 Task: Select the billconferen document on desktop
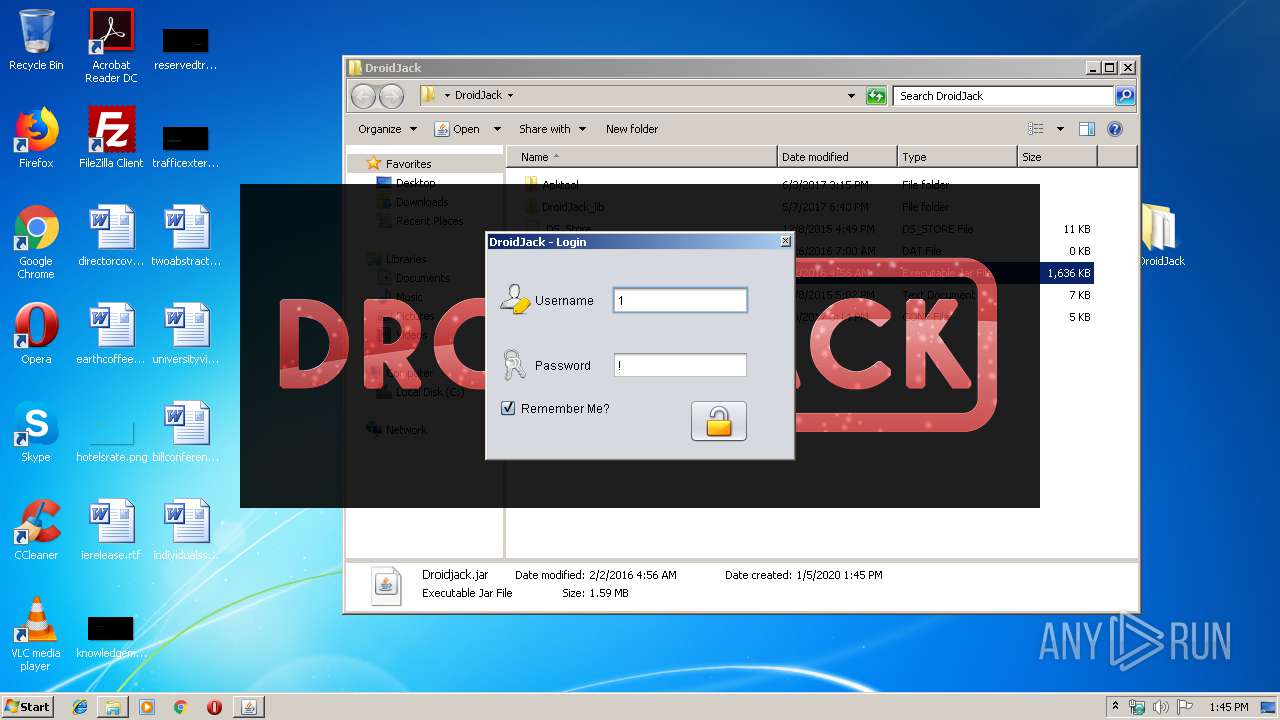(x=186, y=432)
